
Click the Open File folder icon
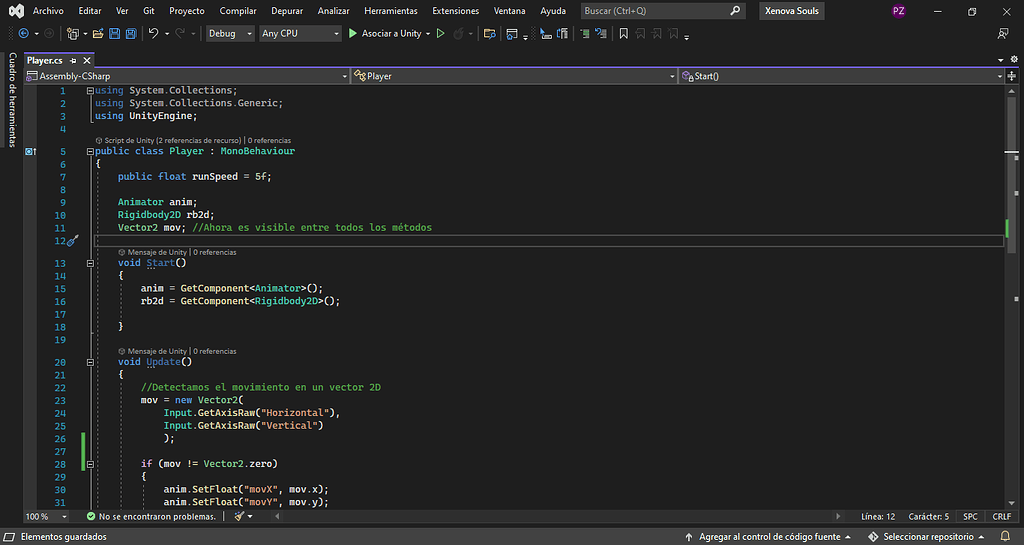pyautogui.click(x=99, y=33)
